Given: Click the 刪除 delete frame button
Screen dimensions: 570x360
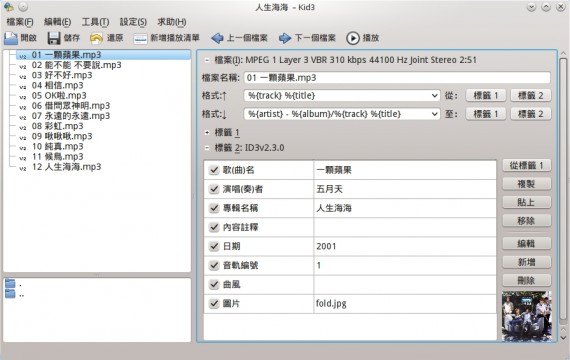Looking at the screenshot, I should [x=526, y=280].
